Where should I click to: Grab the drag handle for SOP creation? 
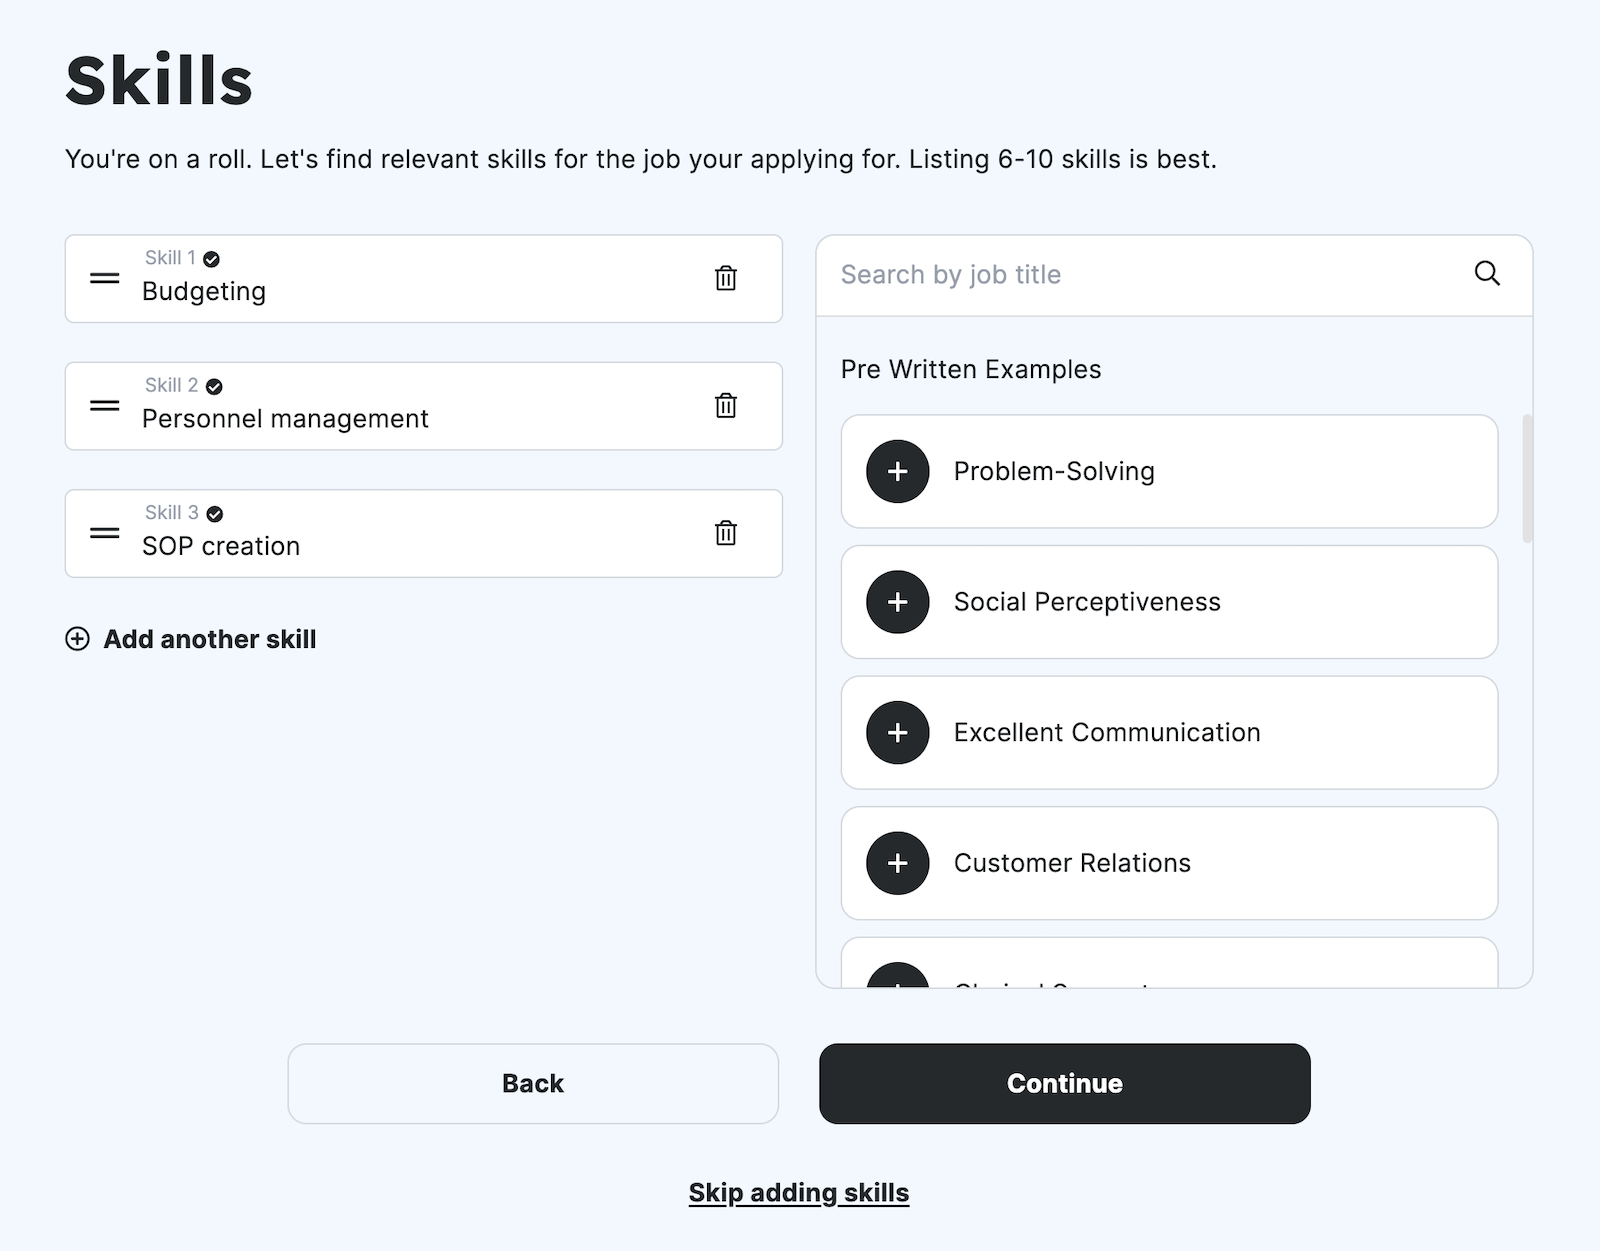click(103, 534)
